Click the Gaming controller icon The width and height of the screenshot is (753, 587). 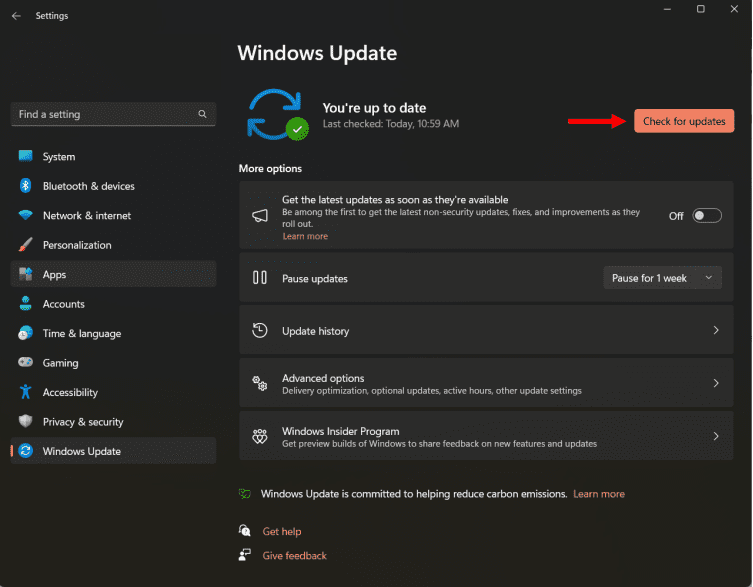click(25, 363)
